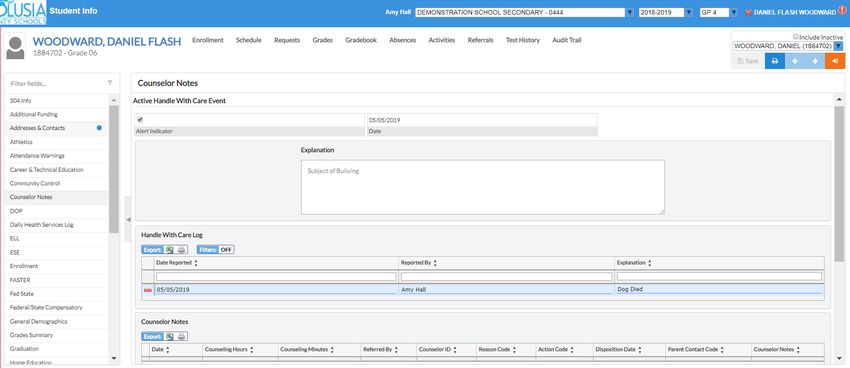The height and width of the screenshot is (368, 850).
Task: Check the Include Inactive checkbox
Action: pos(796,36)
